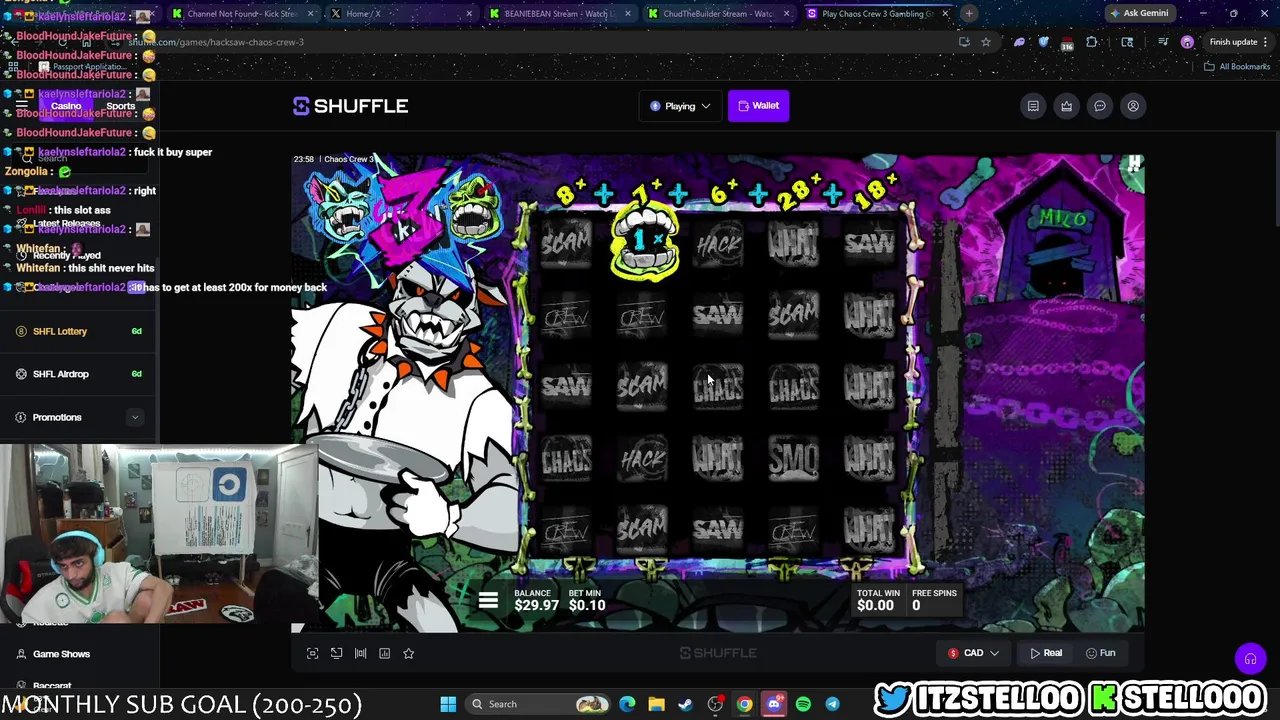The width and height of the screenshot is (1280, 720).
Task: Open live stats chart below the game
Action: coord(384,653)
